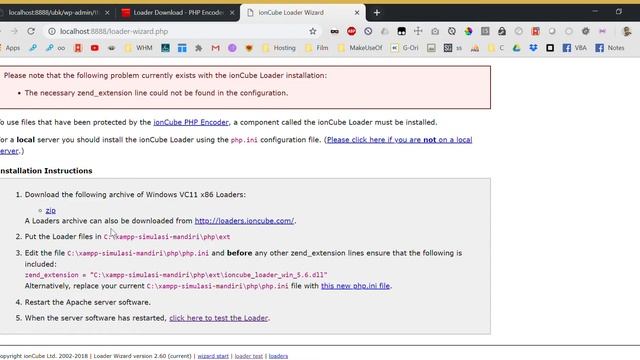Open the loaders.ioncube.com link
Image resolution: width=640 pixels, height=360 pixels.
tap(244, 221)
